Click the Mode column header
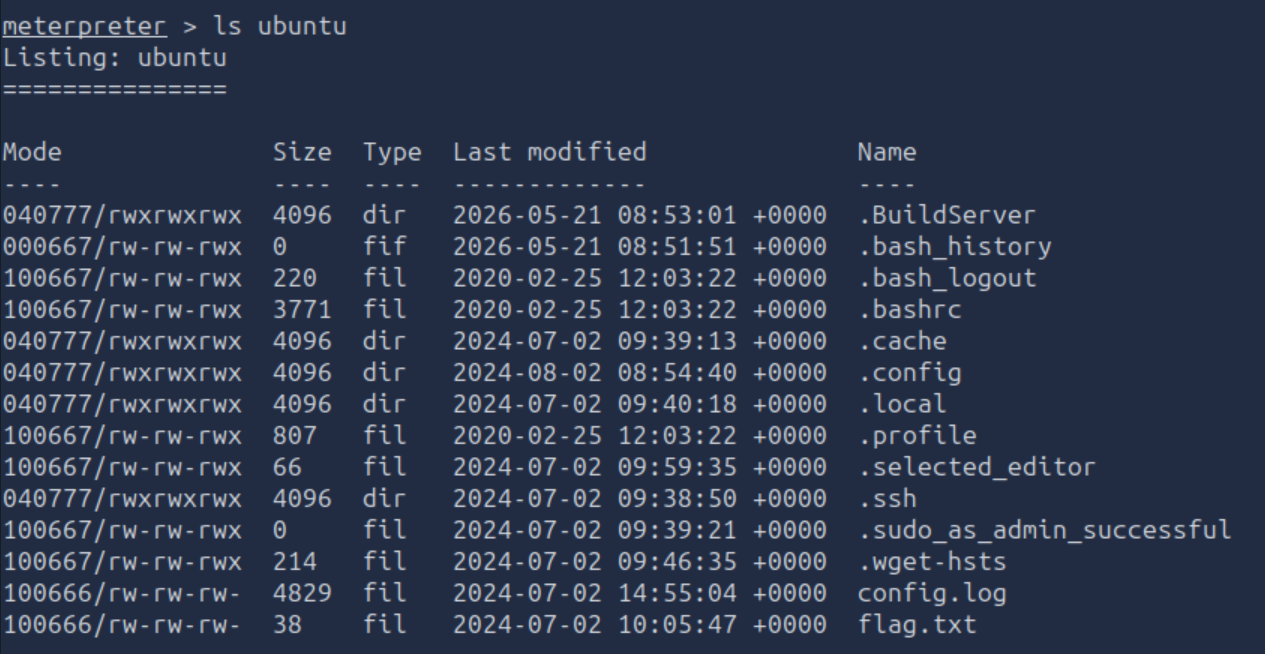 (x=32, y=152)
